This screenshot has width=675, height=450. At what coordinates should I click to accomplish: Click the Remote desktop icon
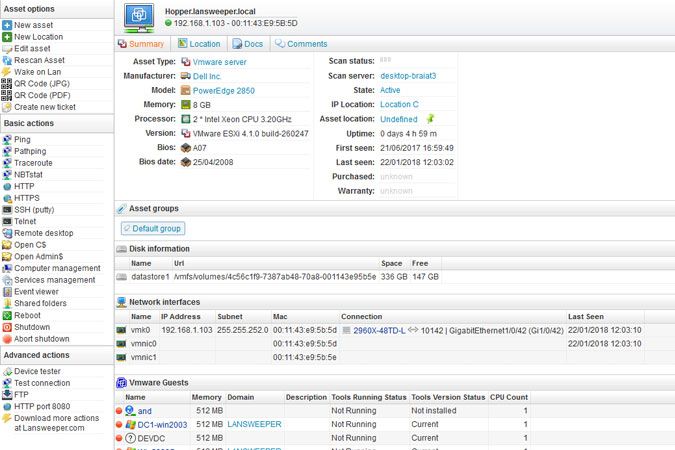[7, 233]
